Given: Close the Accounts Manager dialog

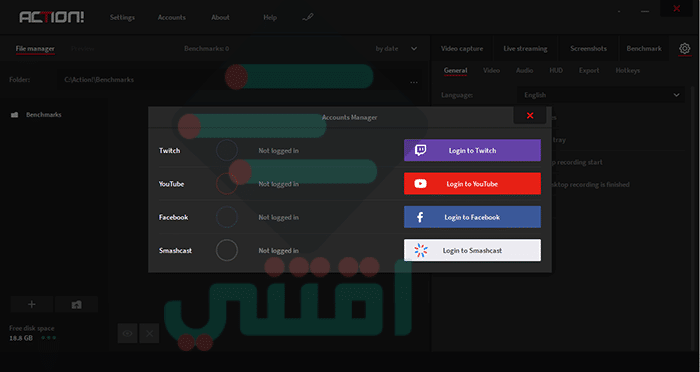Looking at the screenshot, I should pyautogui.click(x=530, y=116).
